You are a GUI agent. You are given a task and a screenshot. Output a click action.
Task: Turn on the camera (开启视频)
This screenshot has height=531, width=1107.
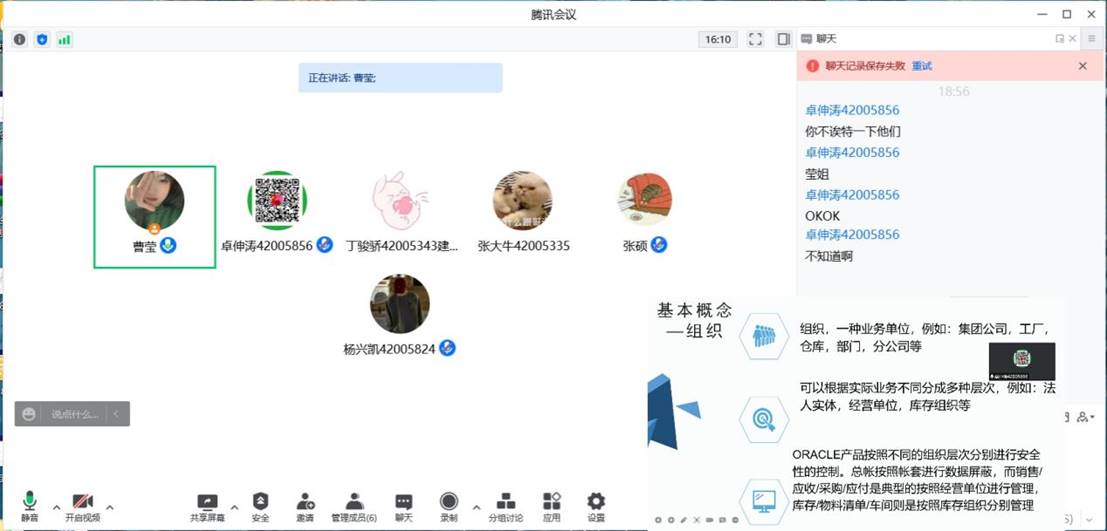pos(82,505)
